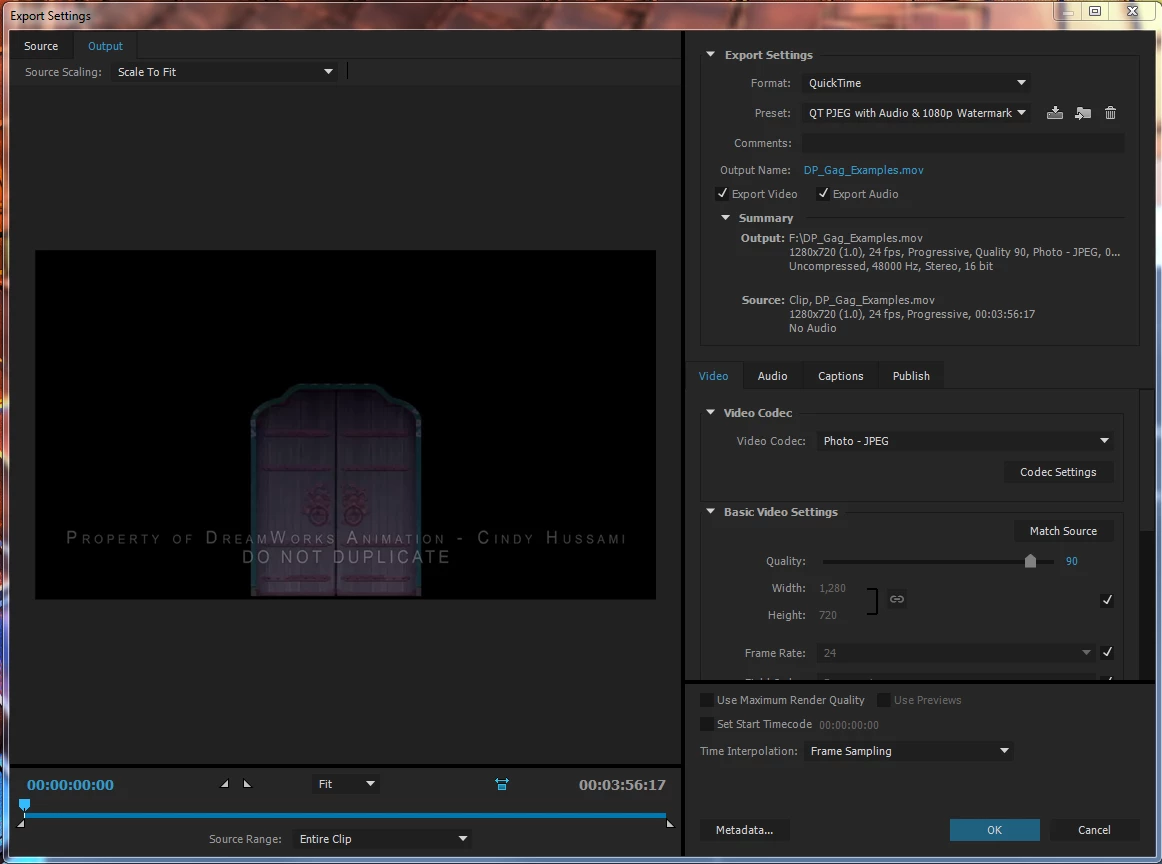Maximize the Export Settings window
The height and width of the screenshot is (864, 1162).
coord(1095,10)
